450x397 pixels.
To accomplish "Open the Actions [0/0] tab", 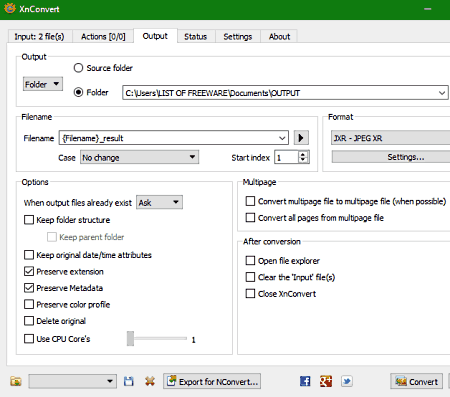I will click(x=103, y=36).
